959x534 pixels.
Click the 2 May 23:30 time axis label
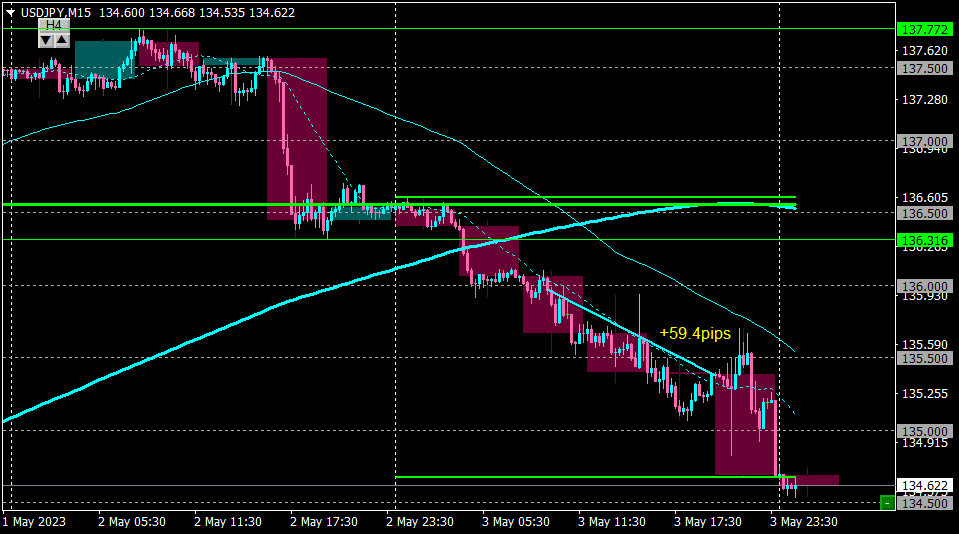[420, 522]
